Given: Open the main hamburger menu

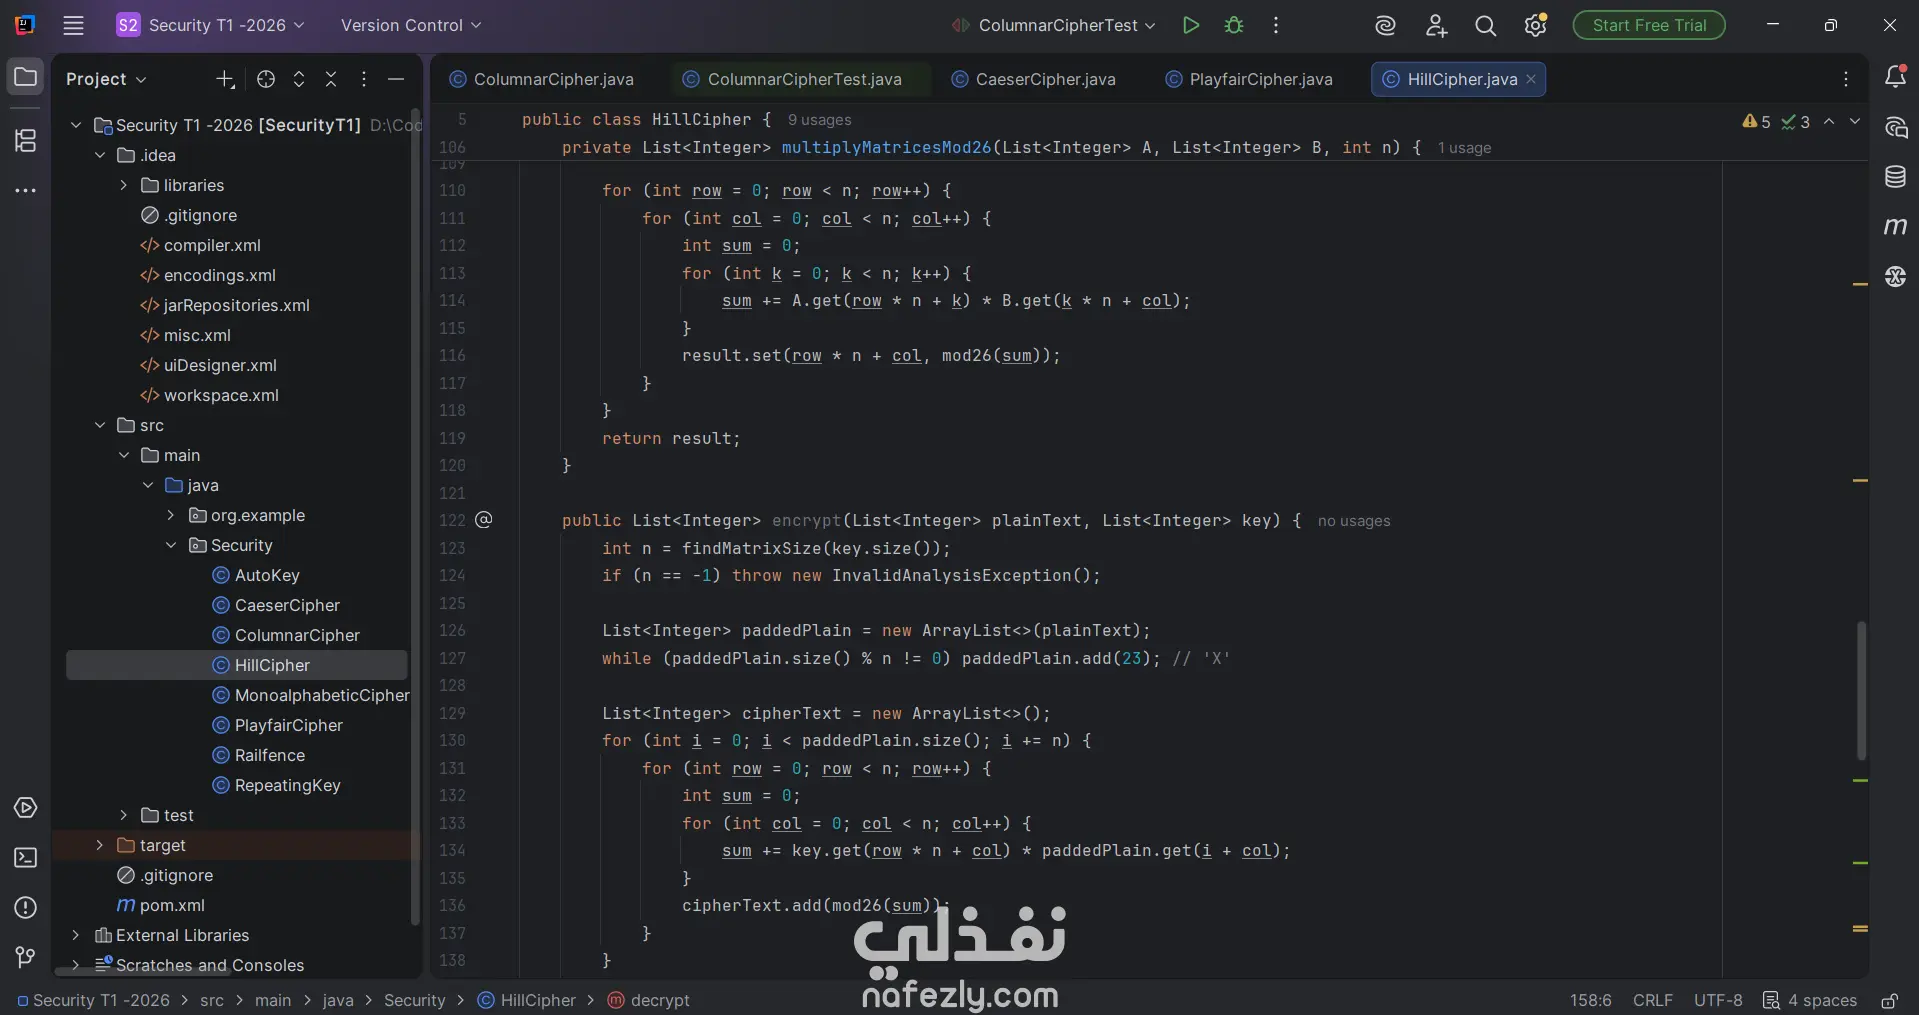Looking at the screenshot, I should coord(73,25).
